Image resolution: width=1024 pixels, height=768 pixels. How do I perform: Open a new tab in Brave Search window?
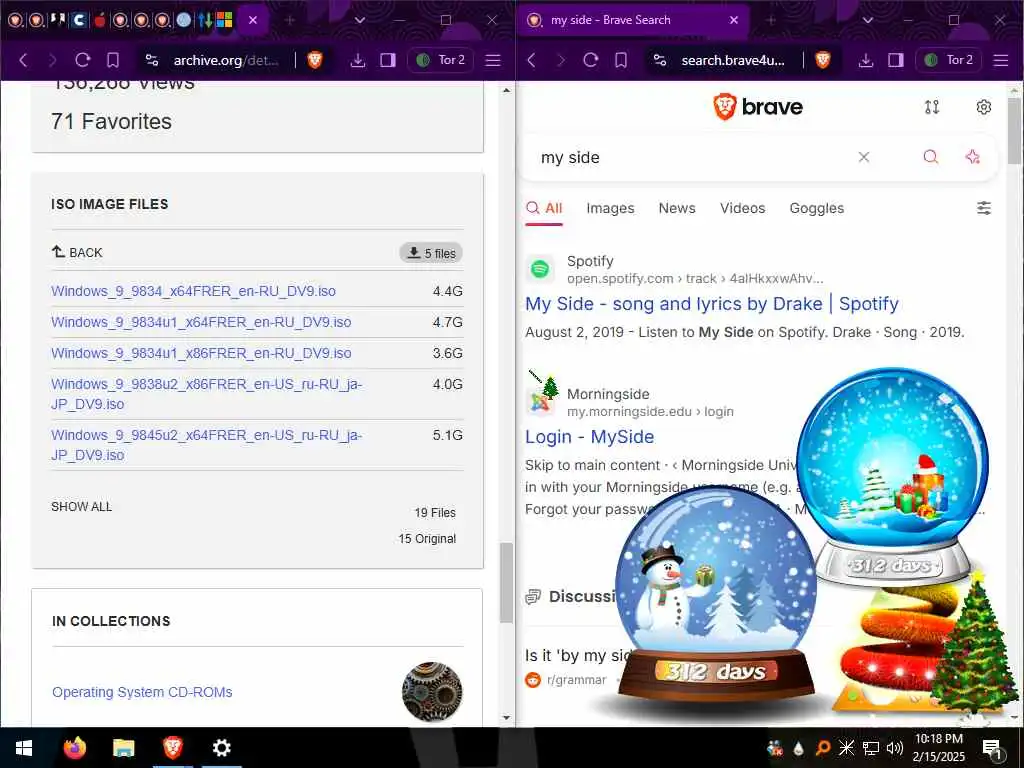coord(771,20)
